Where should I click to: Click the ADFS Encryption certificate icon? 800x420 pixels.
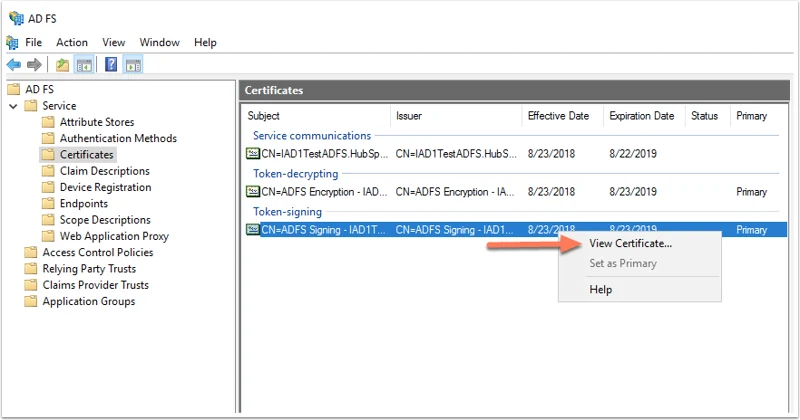253,191
